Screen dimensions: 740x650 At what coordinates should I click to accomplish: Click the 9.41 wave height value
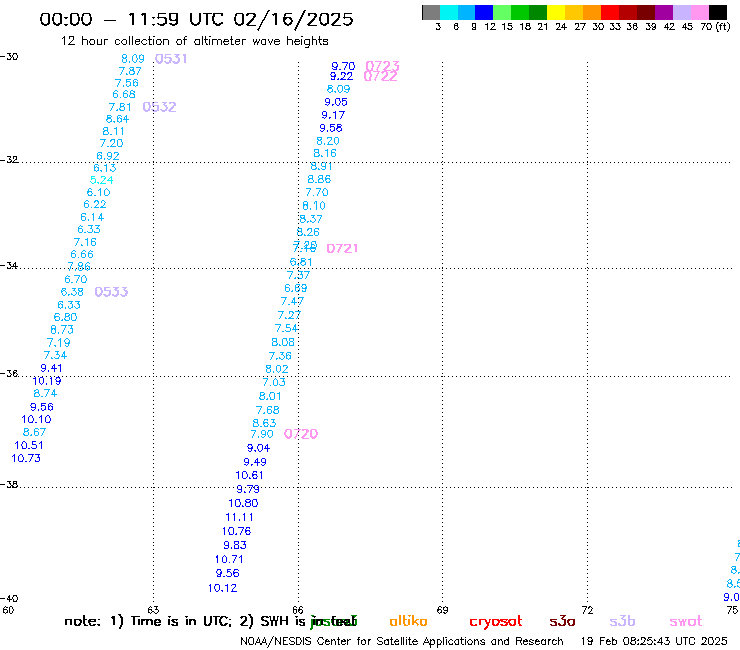tap(51, 368)
